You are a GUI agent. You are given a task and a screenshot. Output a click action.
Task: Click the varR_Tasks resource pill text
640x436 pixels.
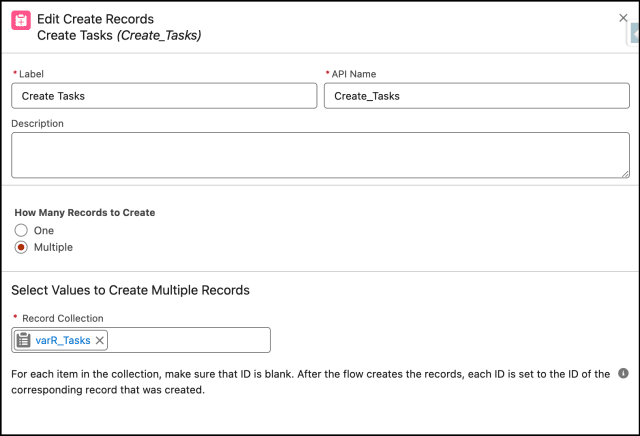(x=63, y=340)
